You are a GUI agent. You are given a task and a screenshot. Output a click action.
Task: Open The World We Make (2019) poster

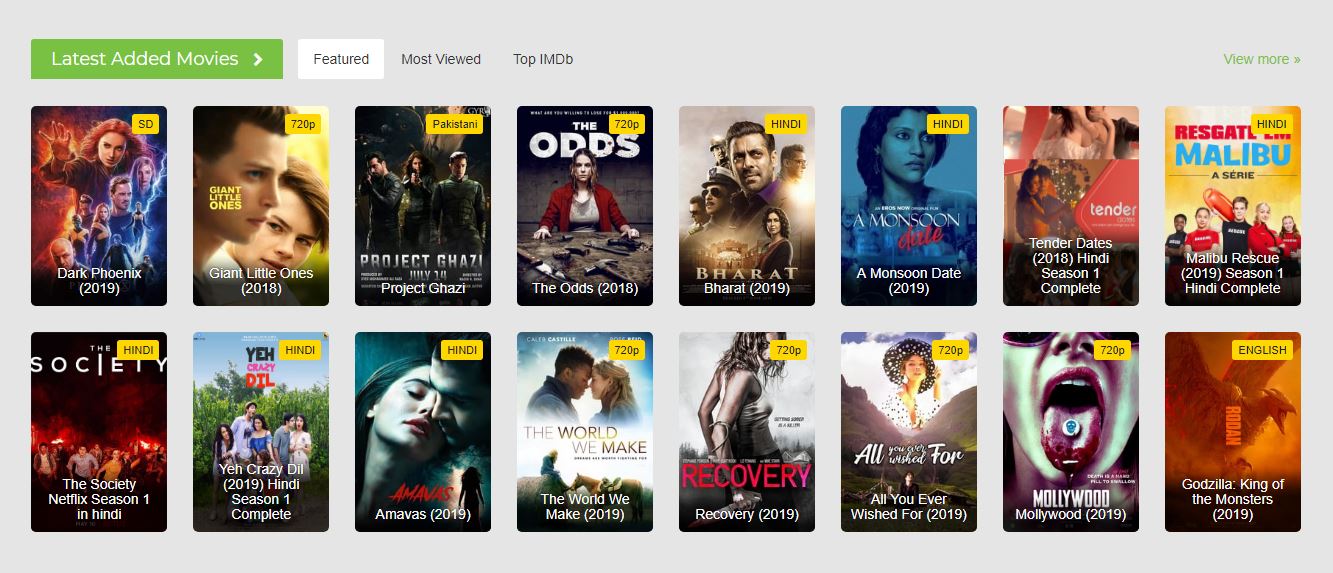(585, 432)
